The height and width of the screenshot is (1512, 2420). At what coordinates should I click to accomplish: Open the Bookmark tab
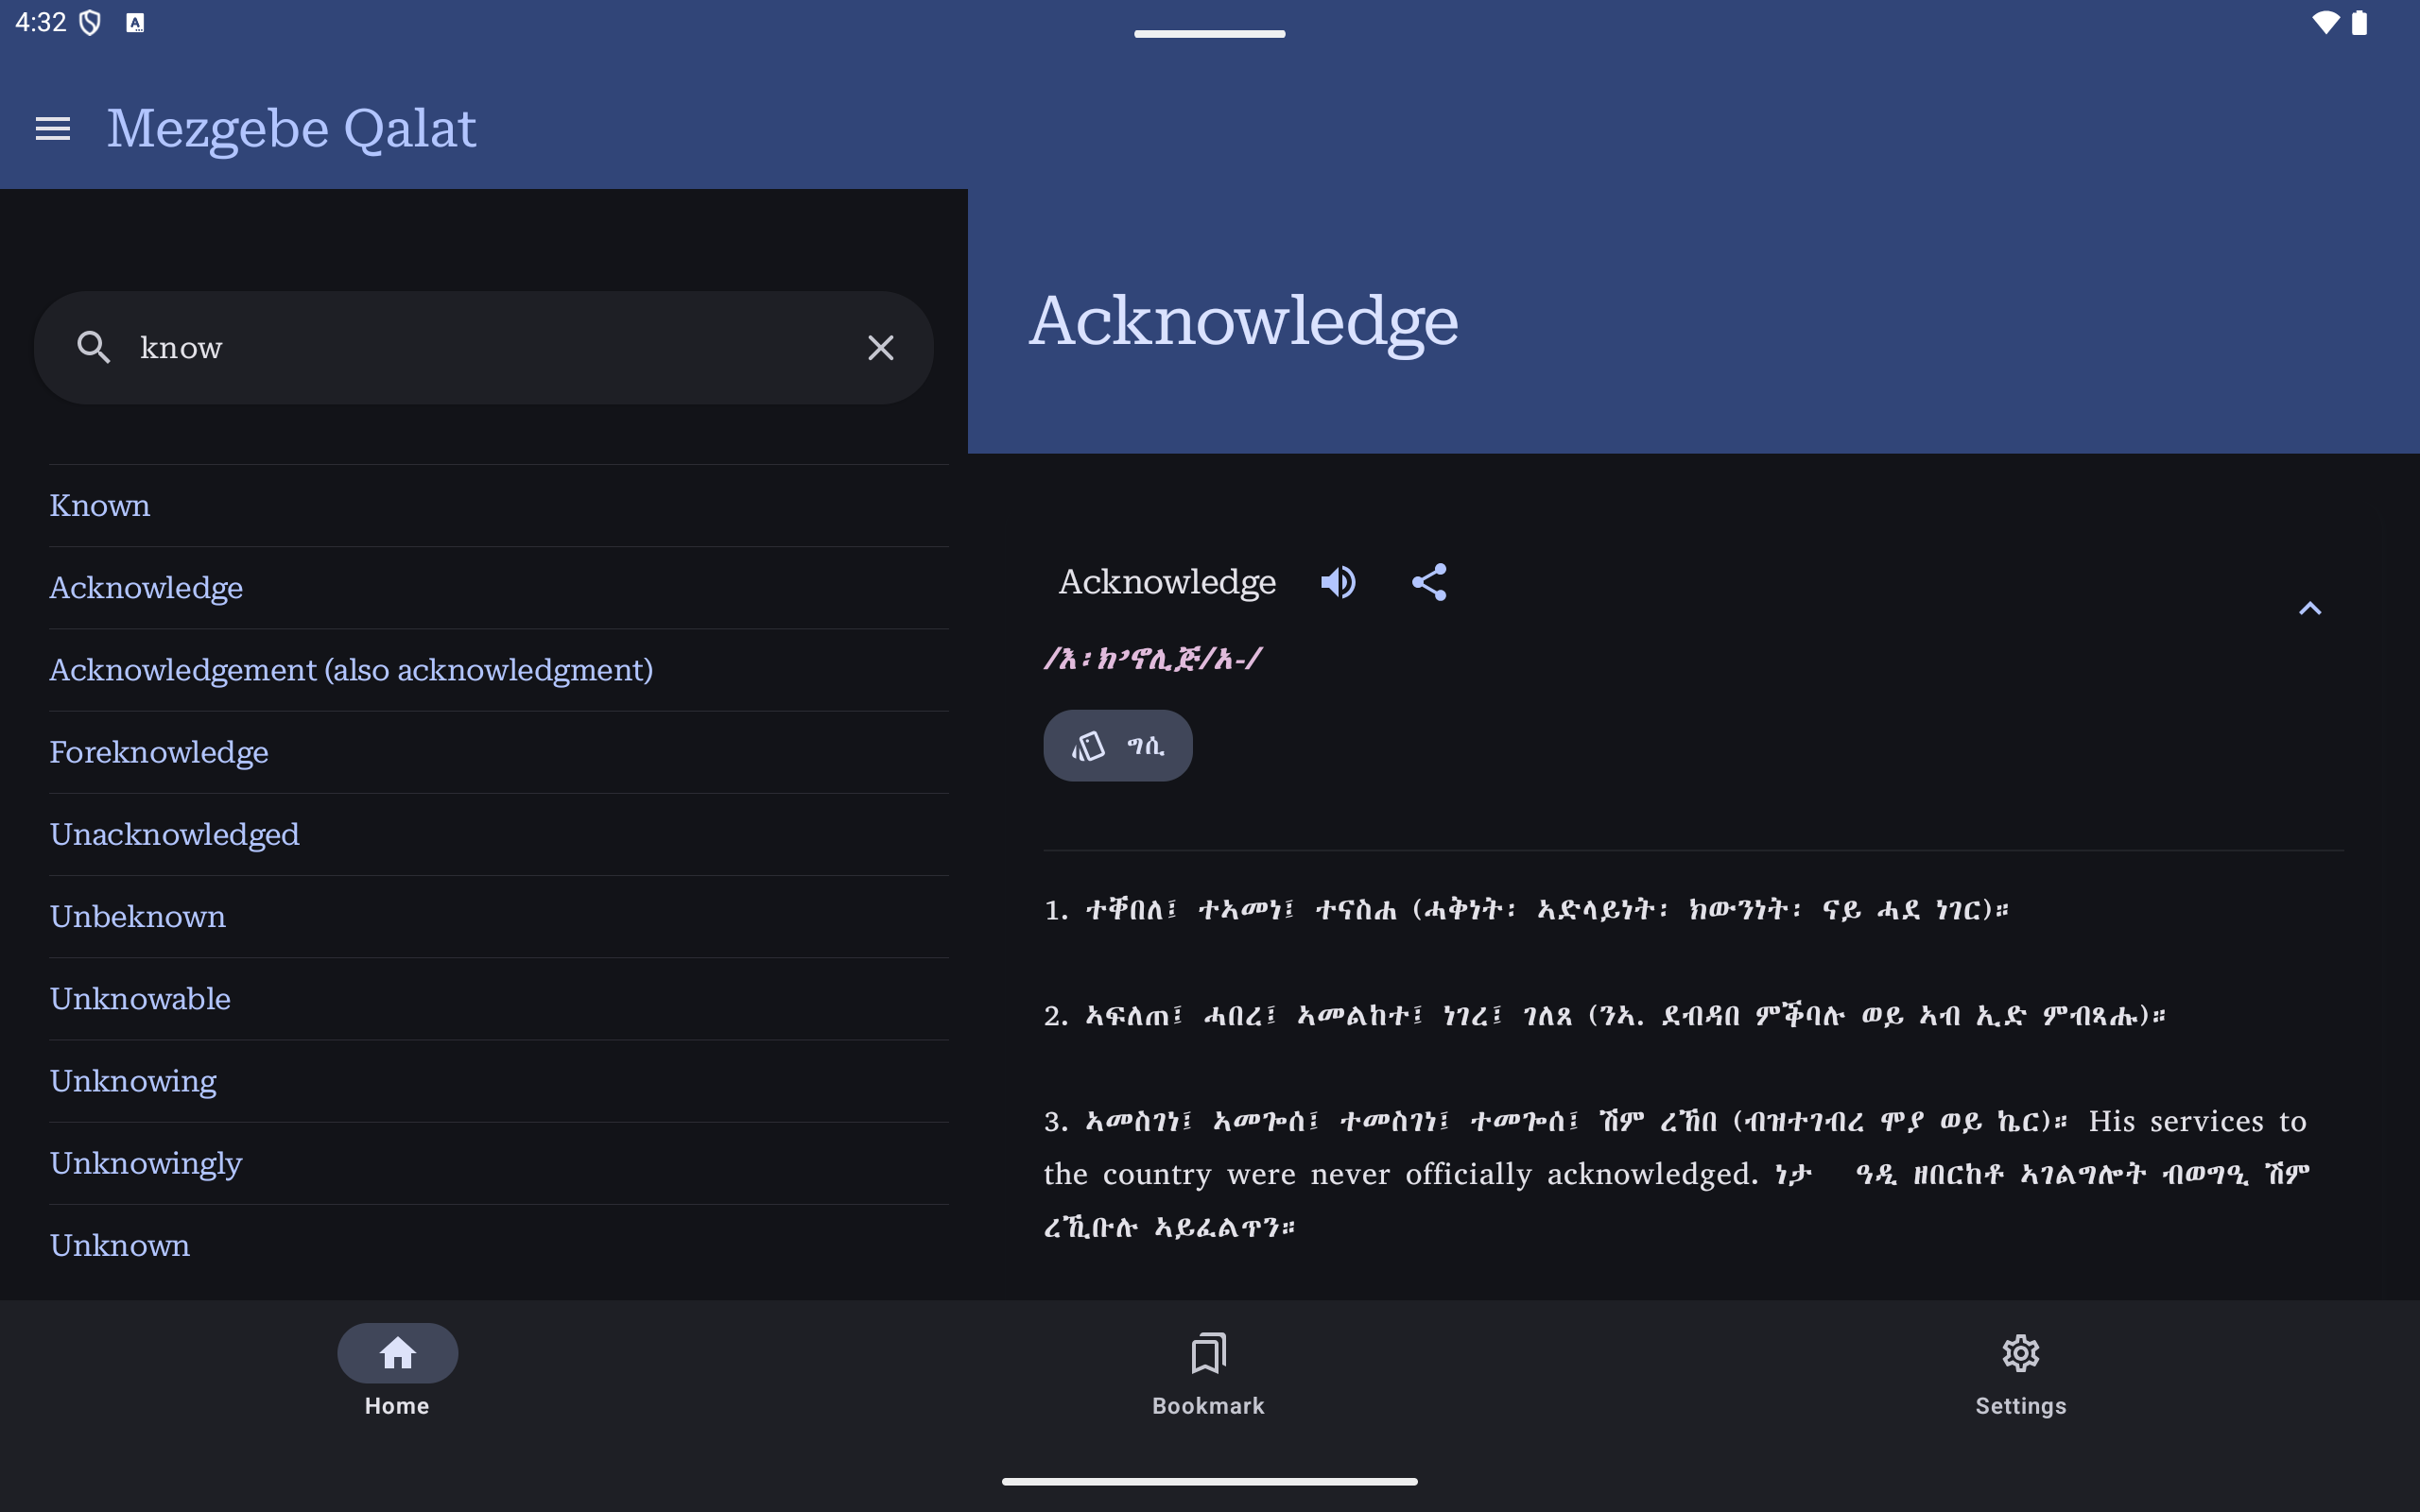pyautogui.click(x=1208, y=1373)
